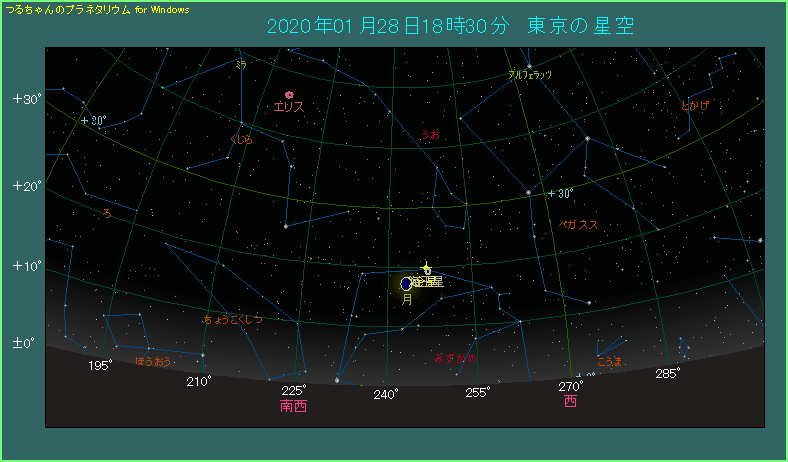Click the 南西 direction marker

pyautogui.click(x=294, y=407)
